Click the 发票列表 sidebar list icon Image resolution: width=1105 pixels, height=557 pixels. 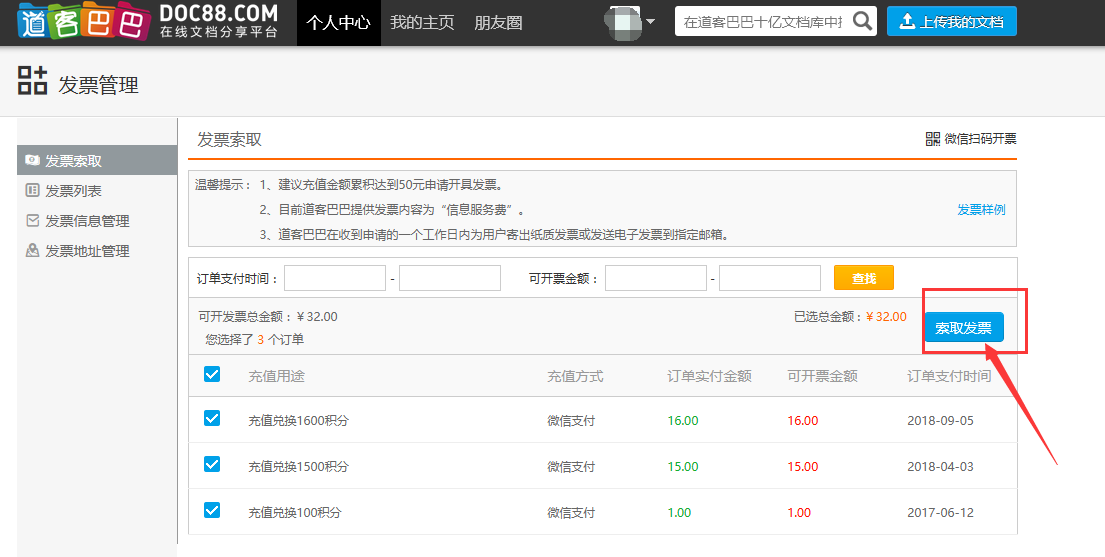coord(32,190)
